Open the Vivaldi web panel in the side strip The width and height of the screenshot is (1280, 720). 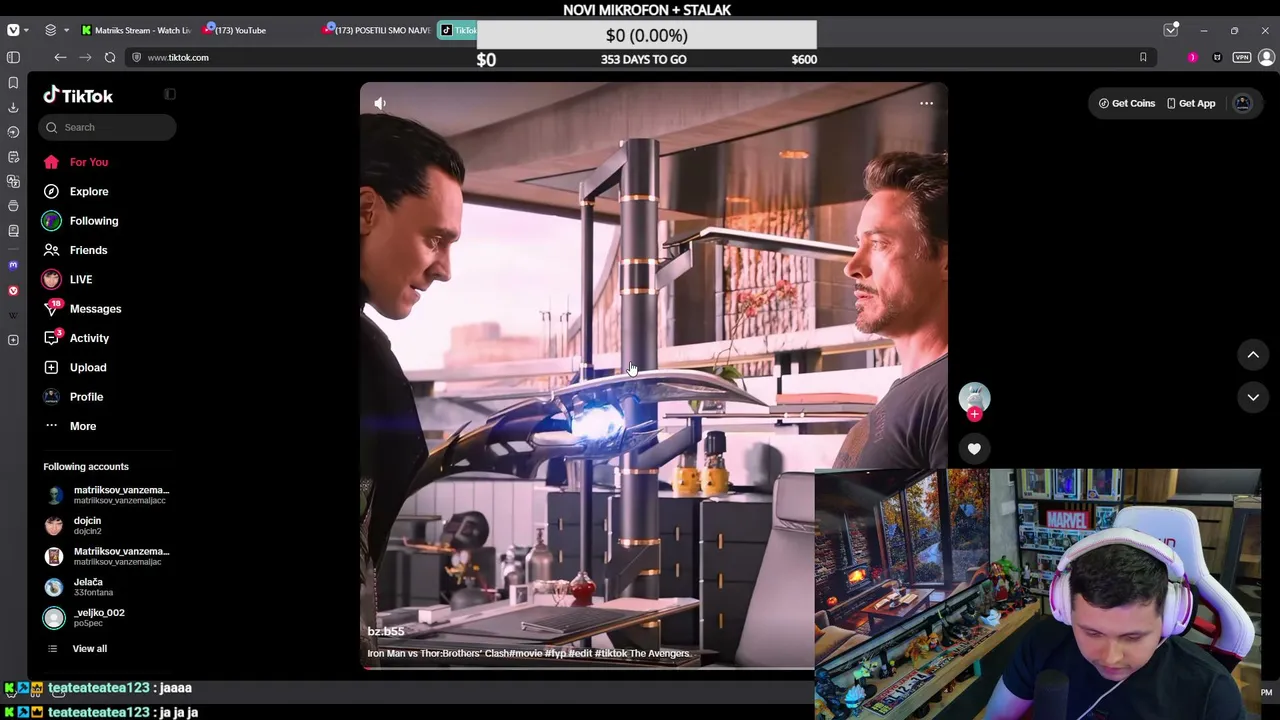point(13,290)
